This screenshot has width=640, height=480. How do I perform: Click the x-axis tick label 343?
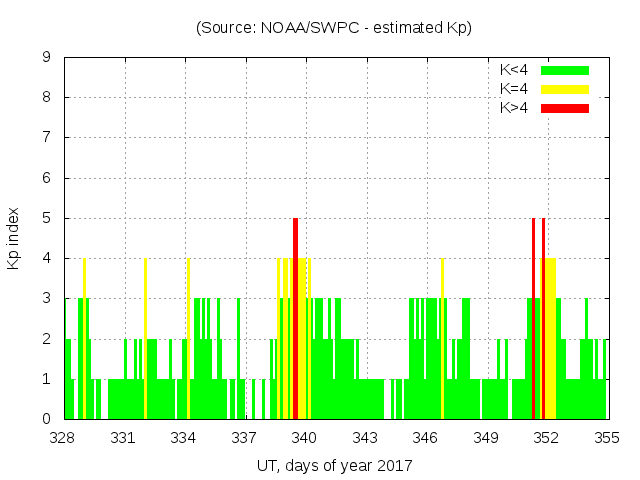365,438
